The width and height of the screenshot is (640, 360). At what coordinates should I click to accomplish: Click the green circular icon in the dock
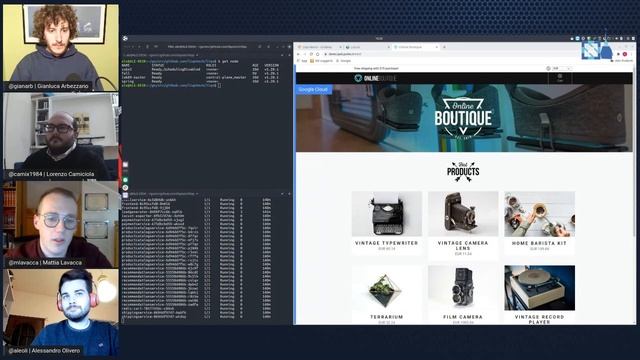125,180
